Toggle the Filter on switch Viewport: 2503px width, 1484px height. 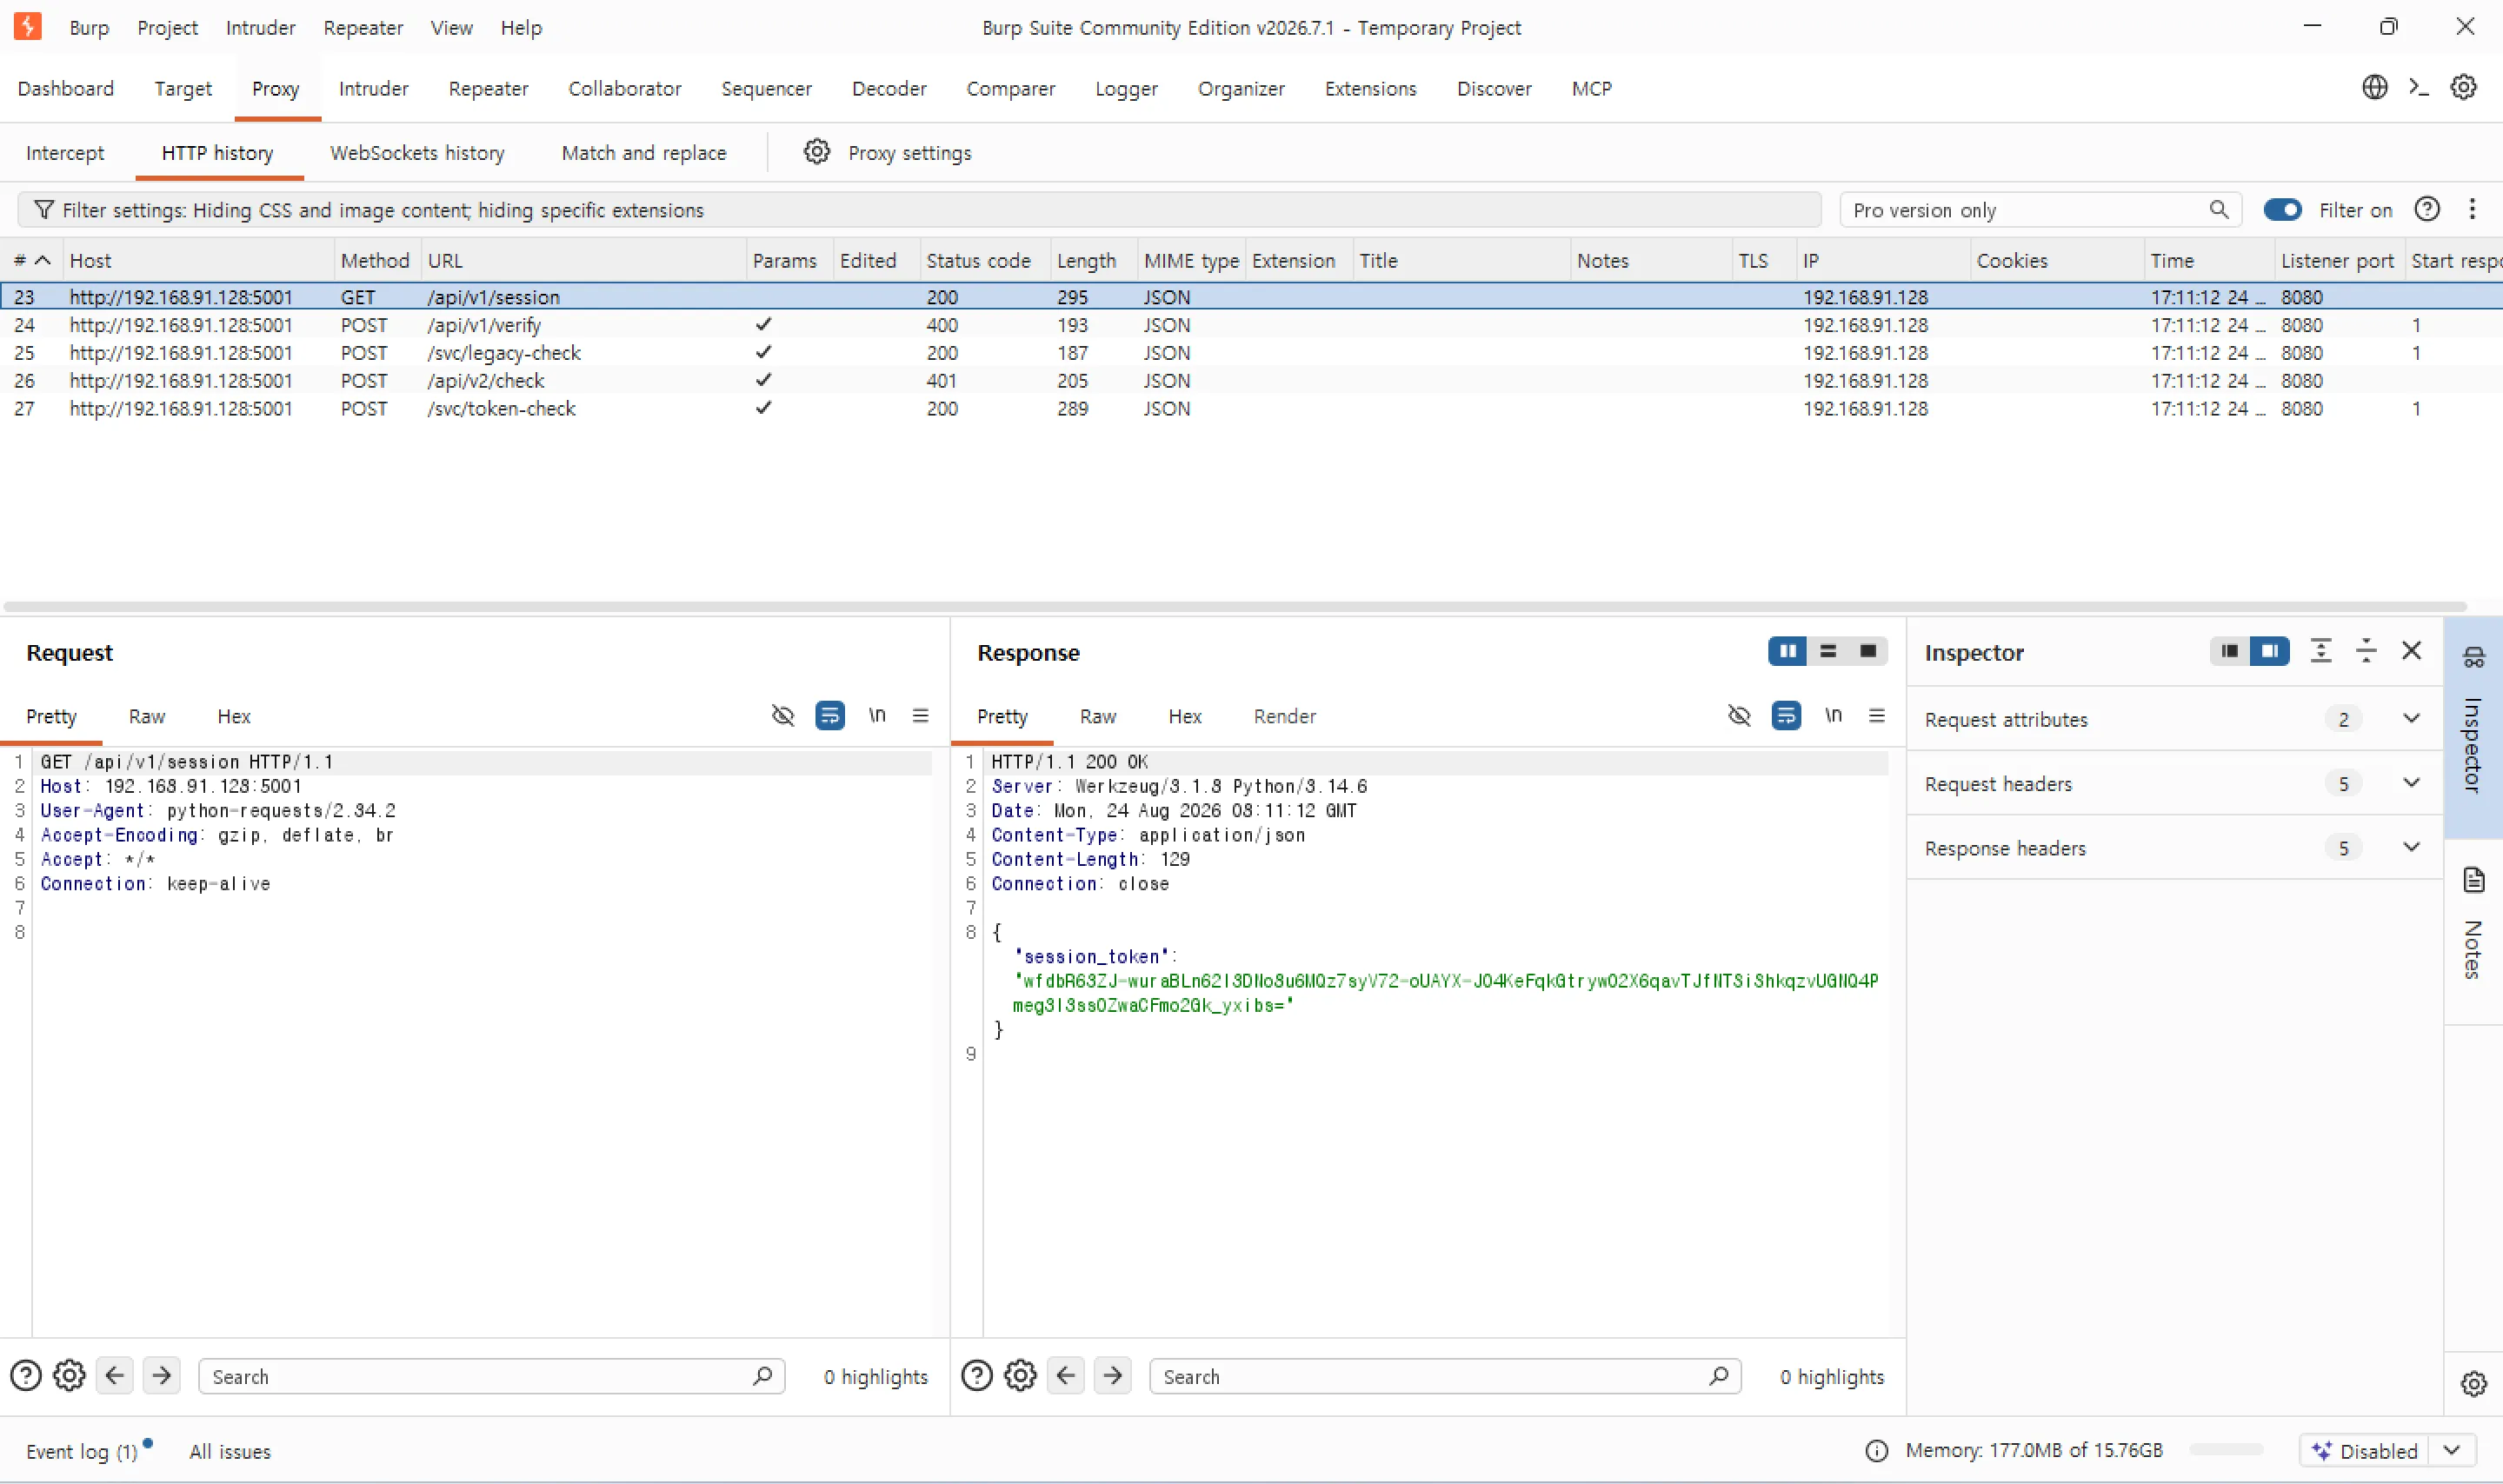(x=2282, y=209)
